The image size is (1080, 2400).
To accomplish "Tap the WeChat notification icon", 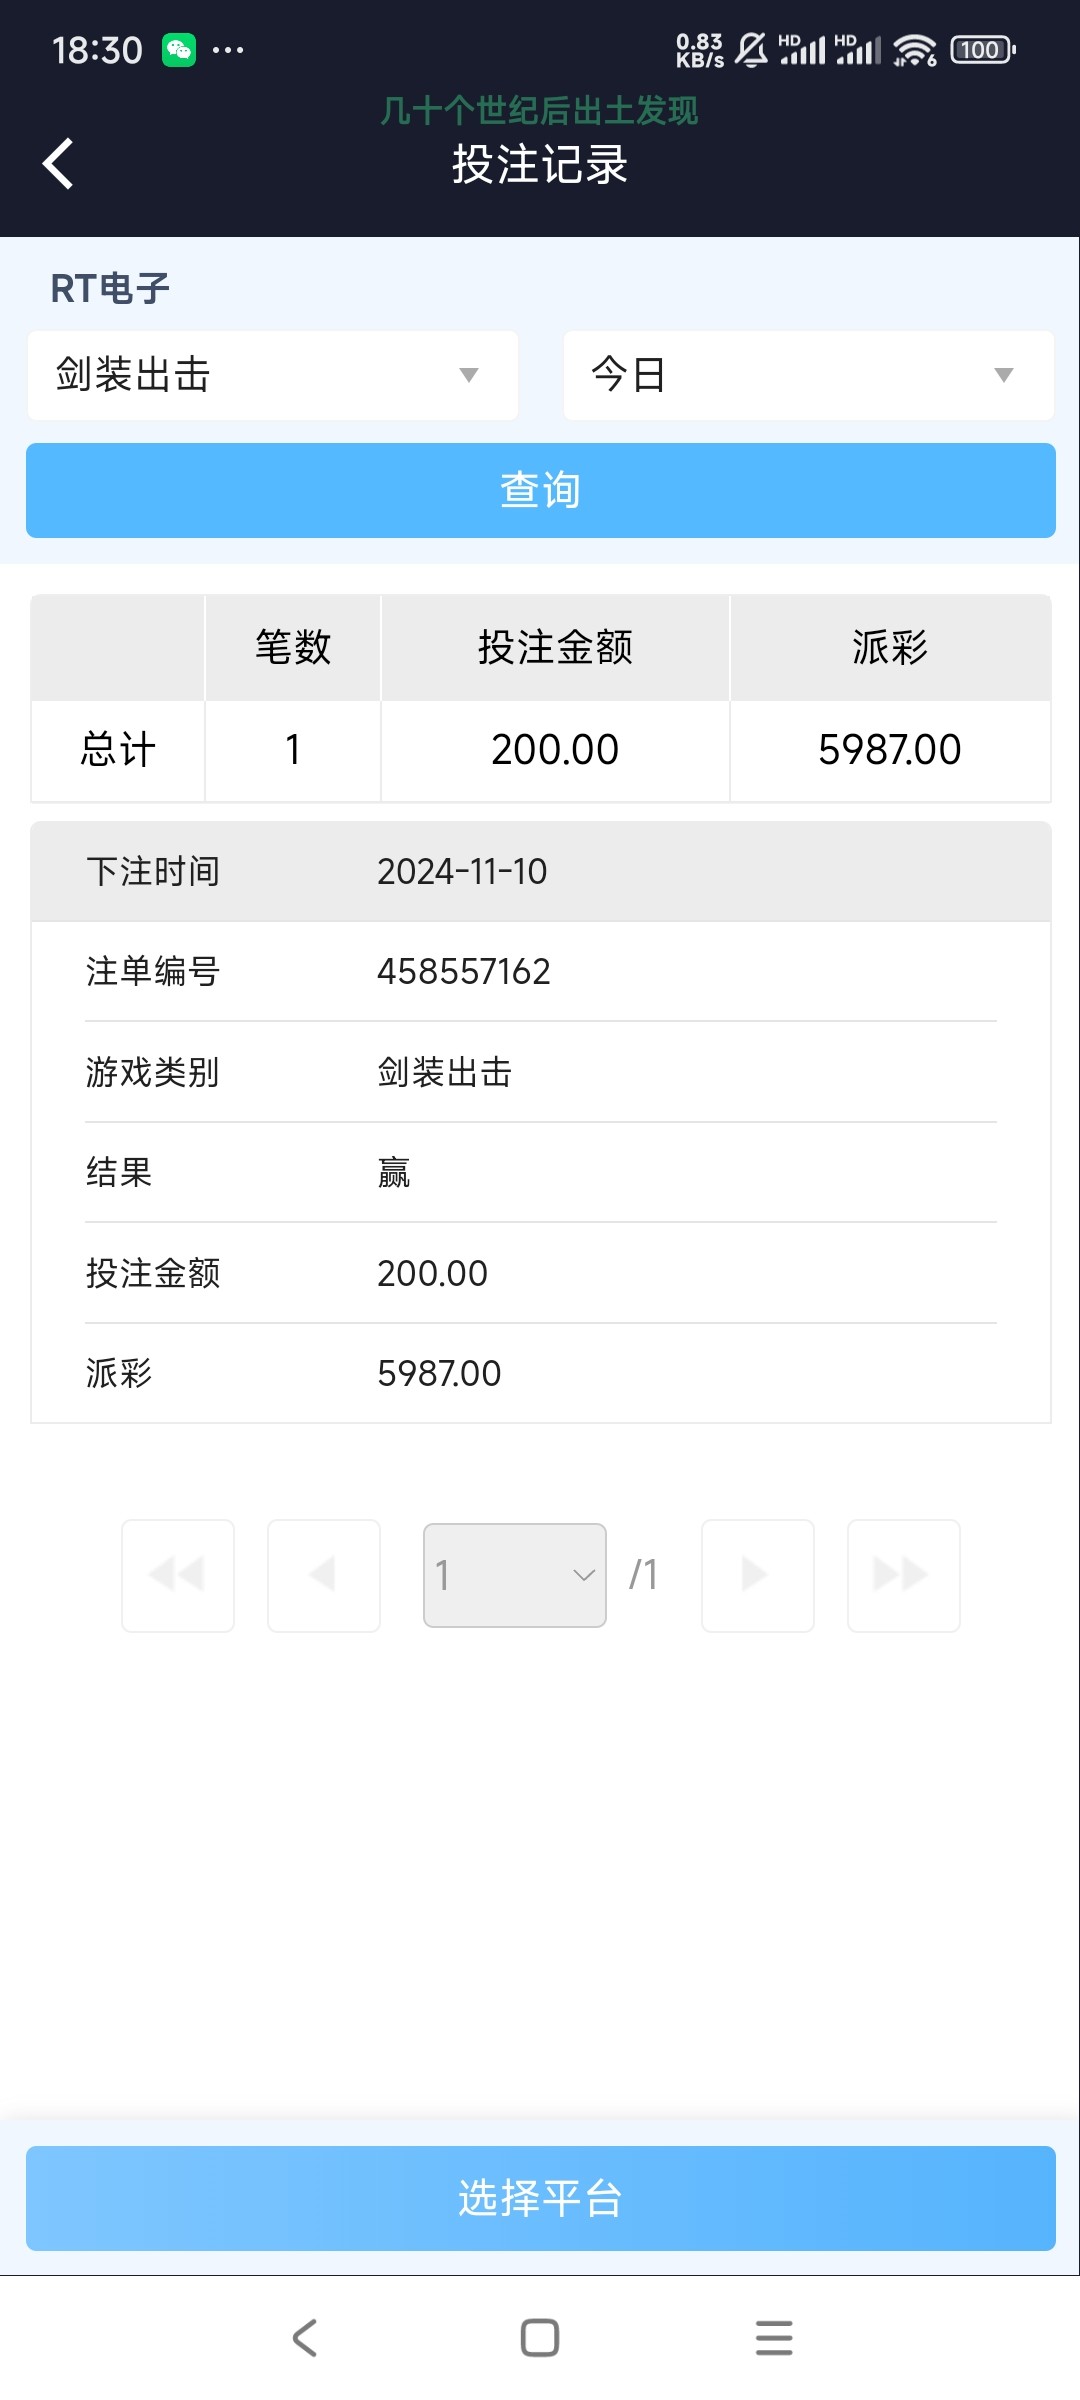I will 179,50.
